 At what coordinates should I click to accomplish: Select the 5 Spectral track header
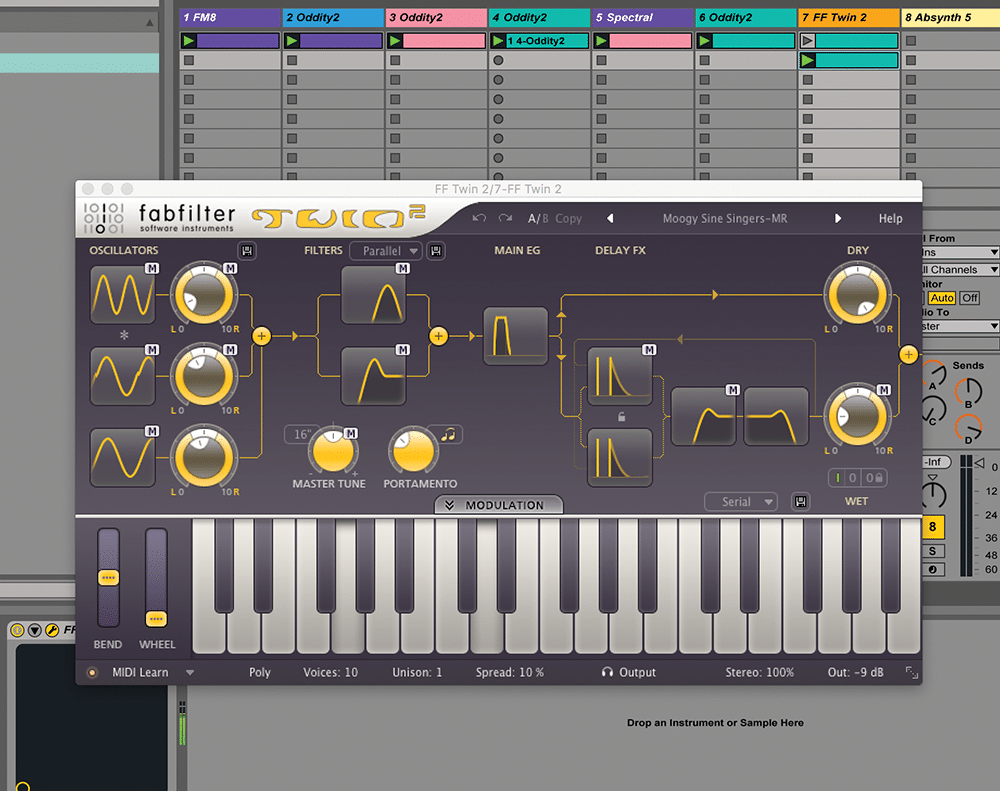point(642,17)
